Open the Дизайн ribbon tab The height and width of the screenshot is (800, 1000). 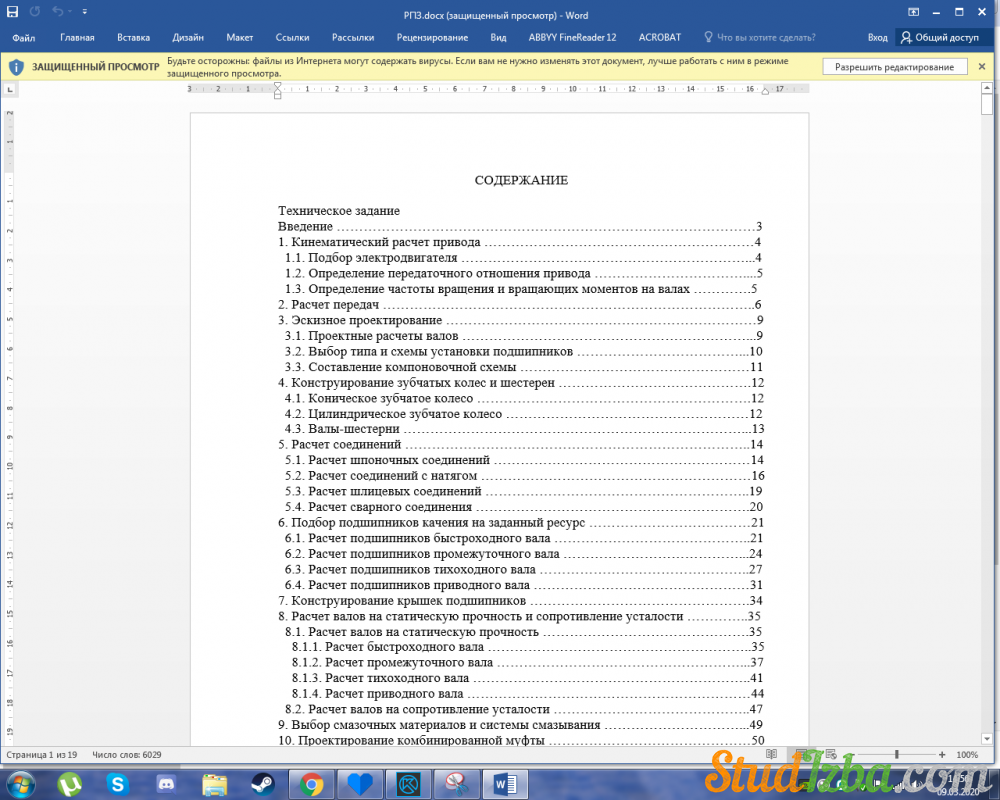188,38
